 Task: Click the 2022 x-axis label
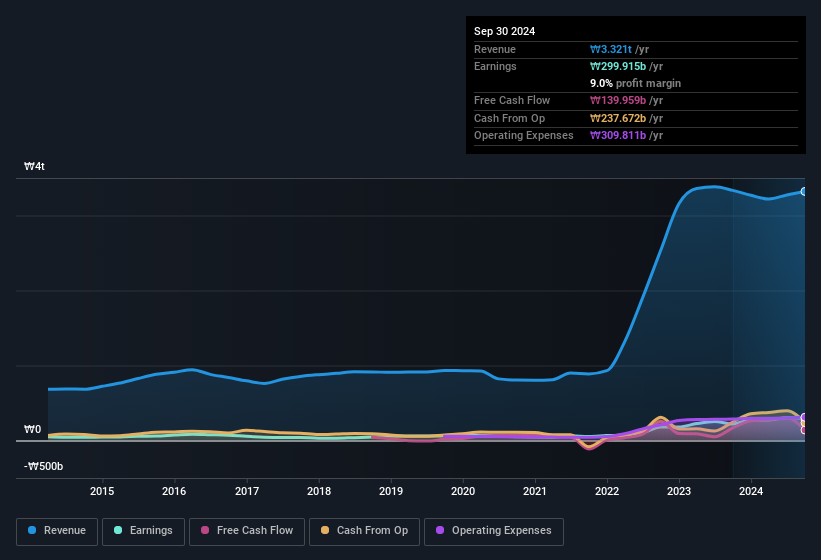[607, 491]
